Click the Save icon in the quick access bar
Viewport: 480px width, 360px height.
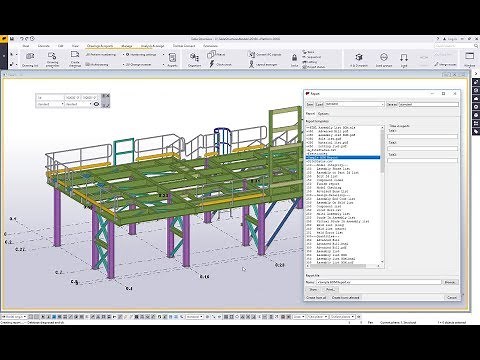click(x=12, y=39)
